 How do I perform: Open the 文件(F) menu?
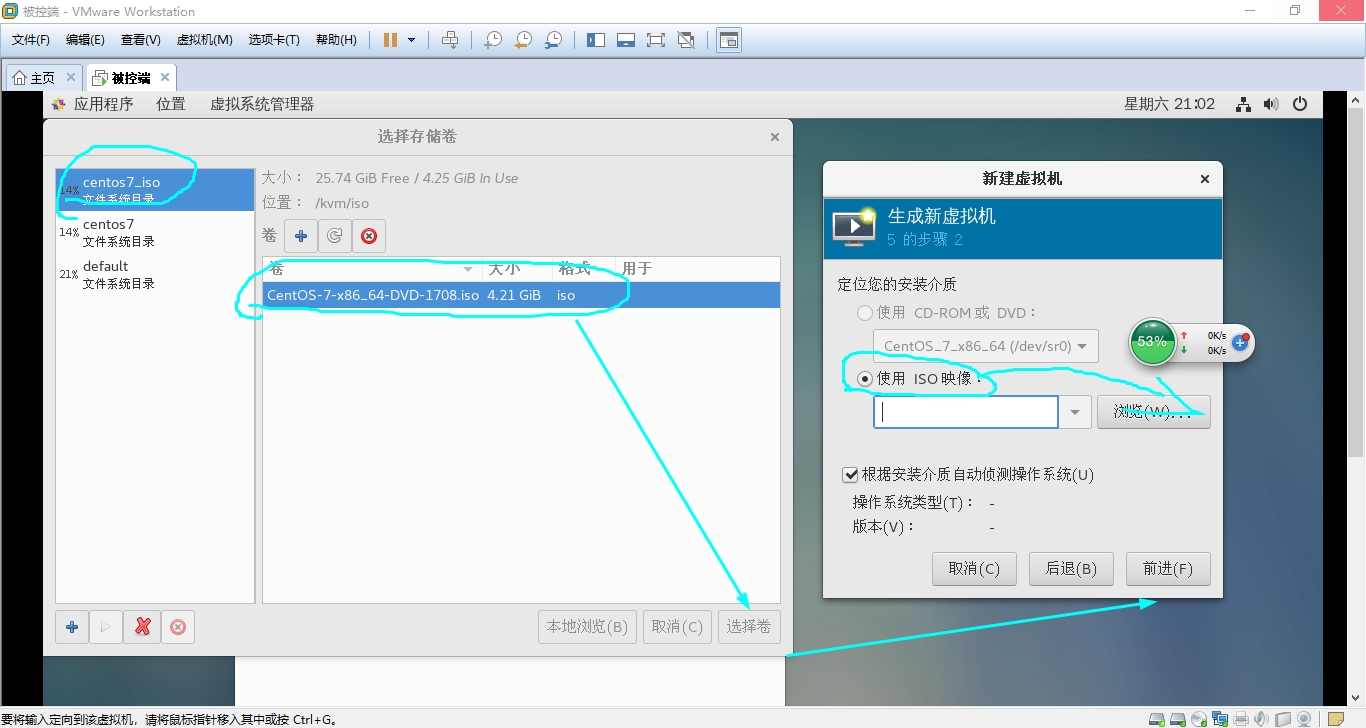click(x=31, y=40)
